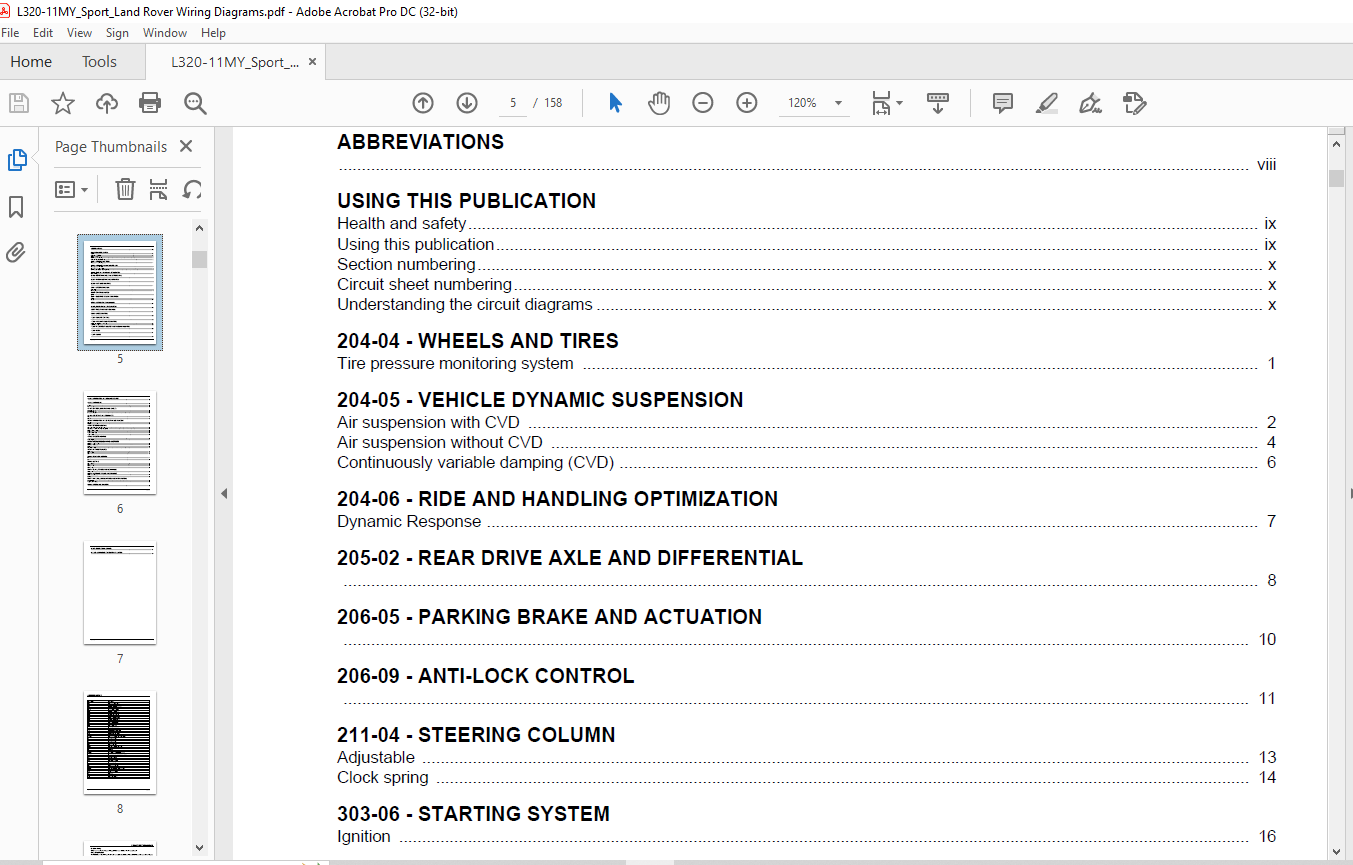Close the L320-11MY_Sport document tab

312,62
